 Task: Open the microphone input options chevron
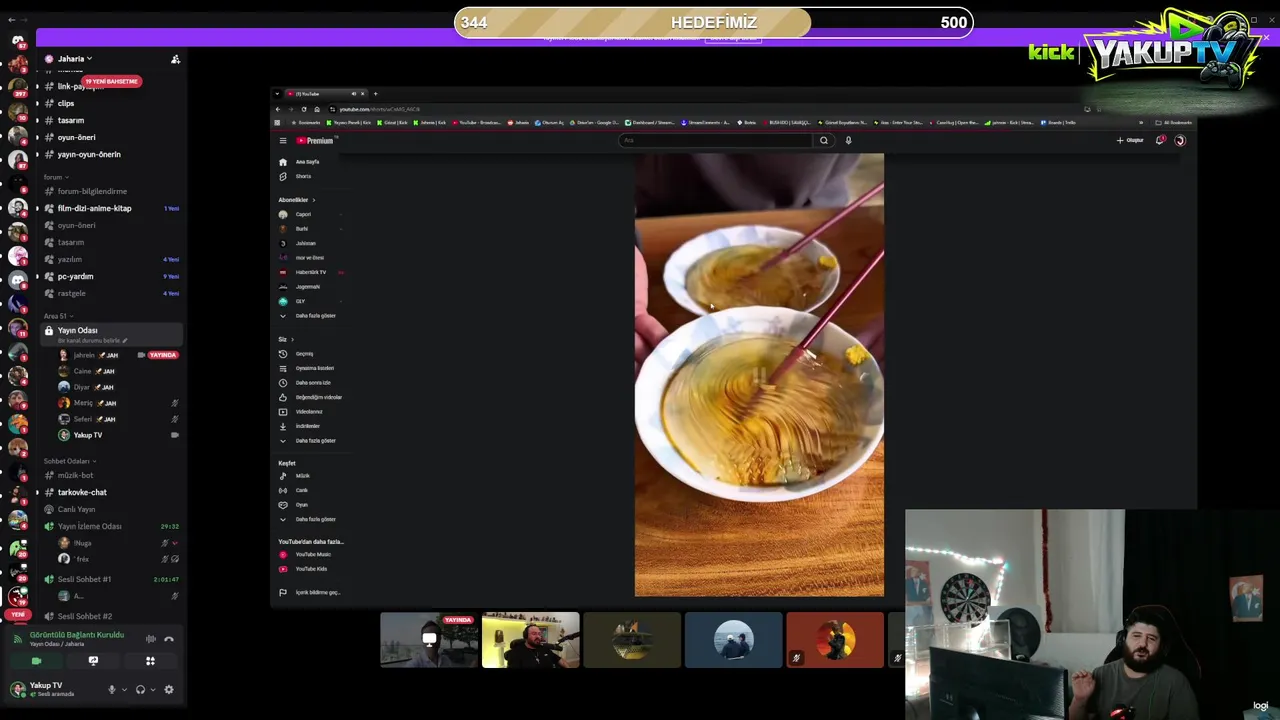124,689
